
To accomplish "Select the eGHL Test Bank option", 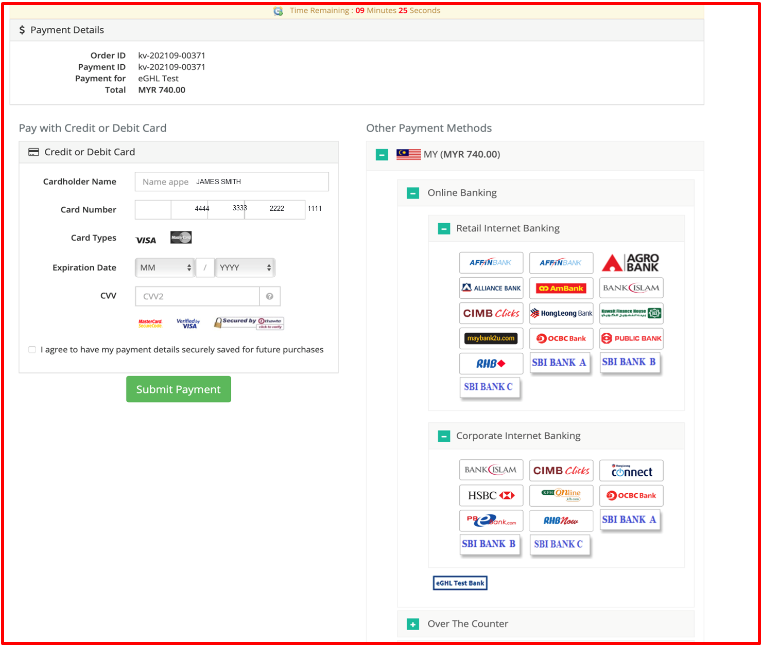I will (460, 583).
